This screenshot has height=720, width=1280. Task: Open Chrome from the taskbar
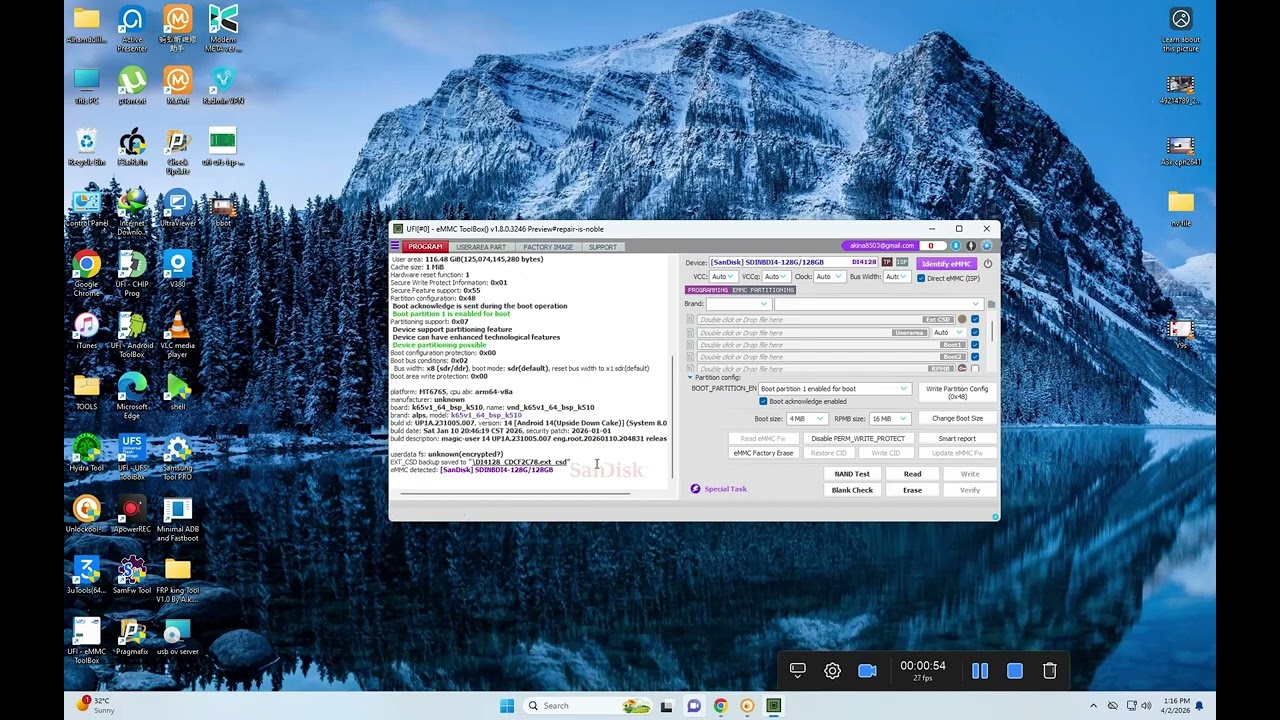720,706
